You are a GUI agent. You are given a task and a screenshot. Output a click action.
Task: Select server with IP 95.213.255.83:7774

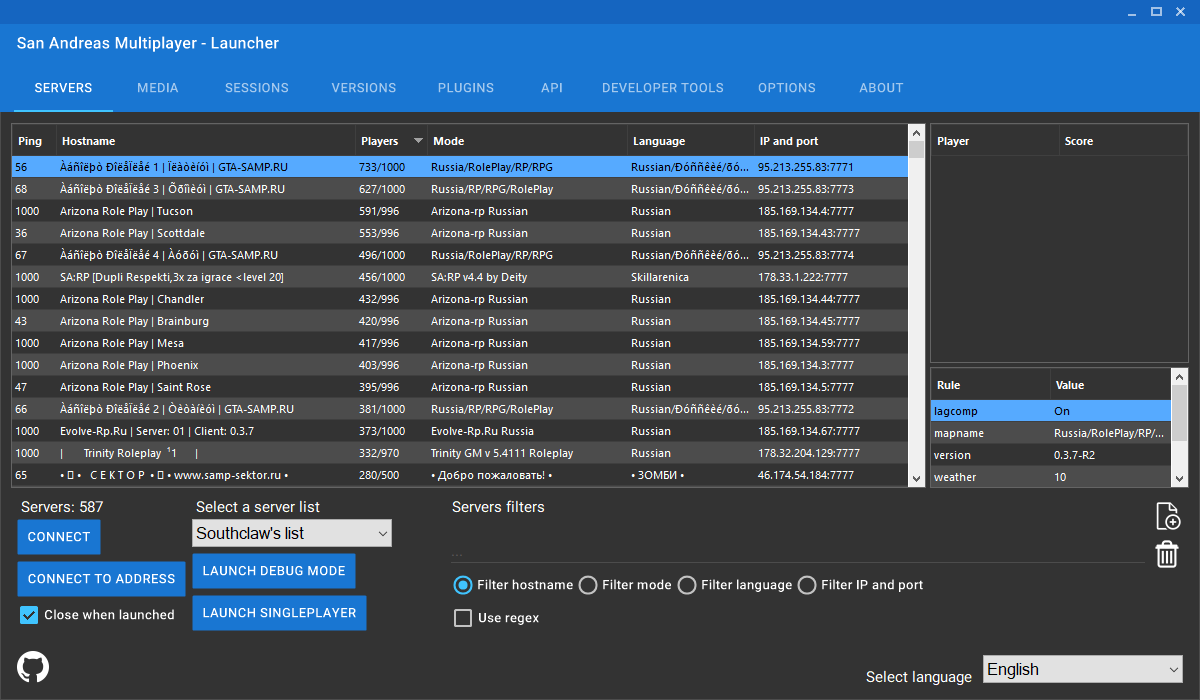(x=460, y=255)
